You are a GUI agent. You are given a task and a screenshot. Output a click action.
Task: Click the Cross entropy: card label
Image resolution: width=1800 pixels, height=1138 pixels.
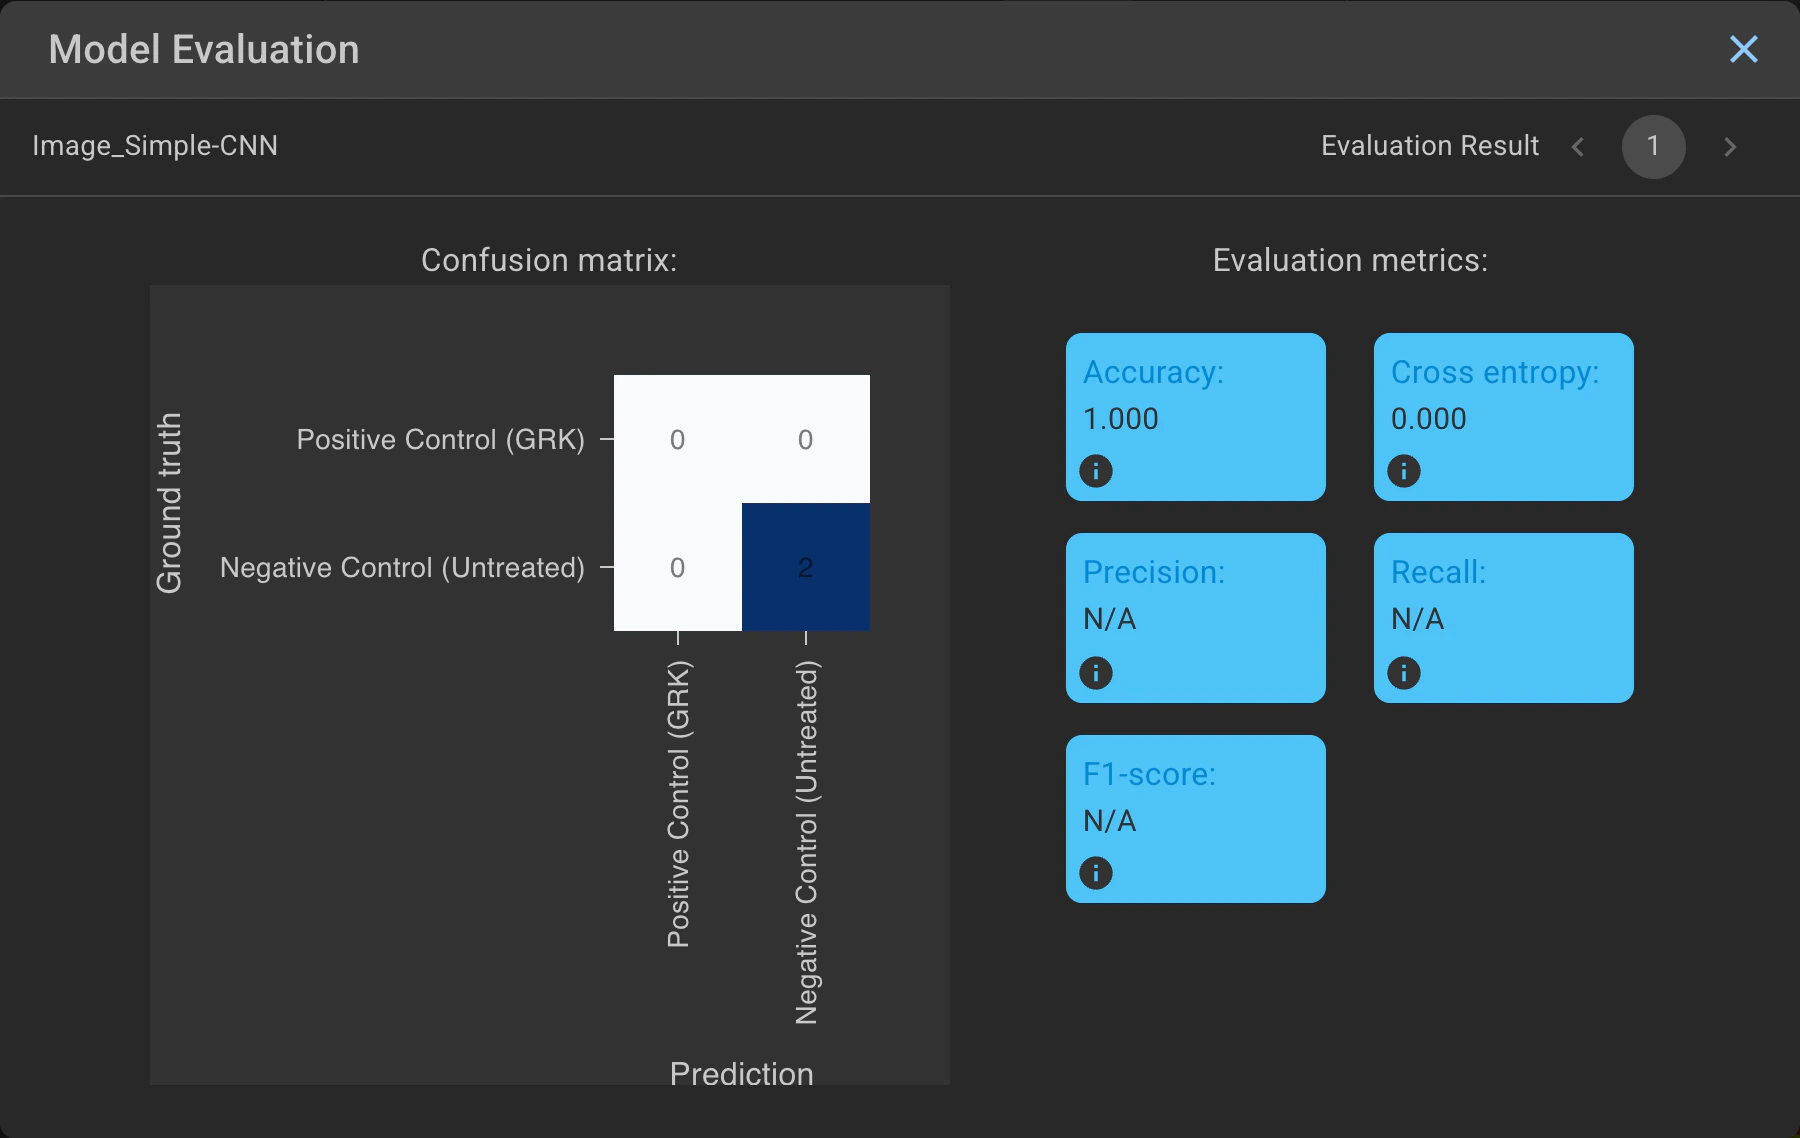1495,372
